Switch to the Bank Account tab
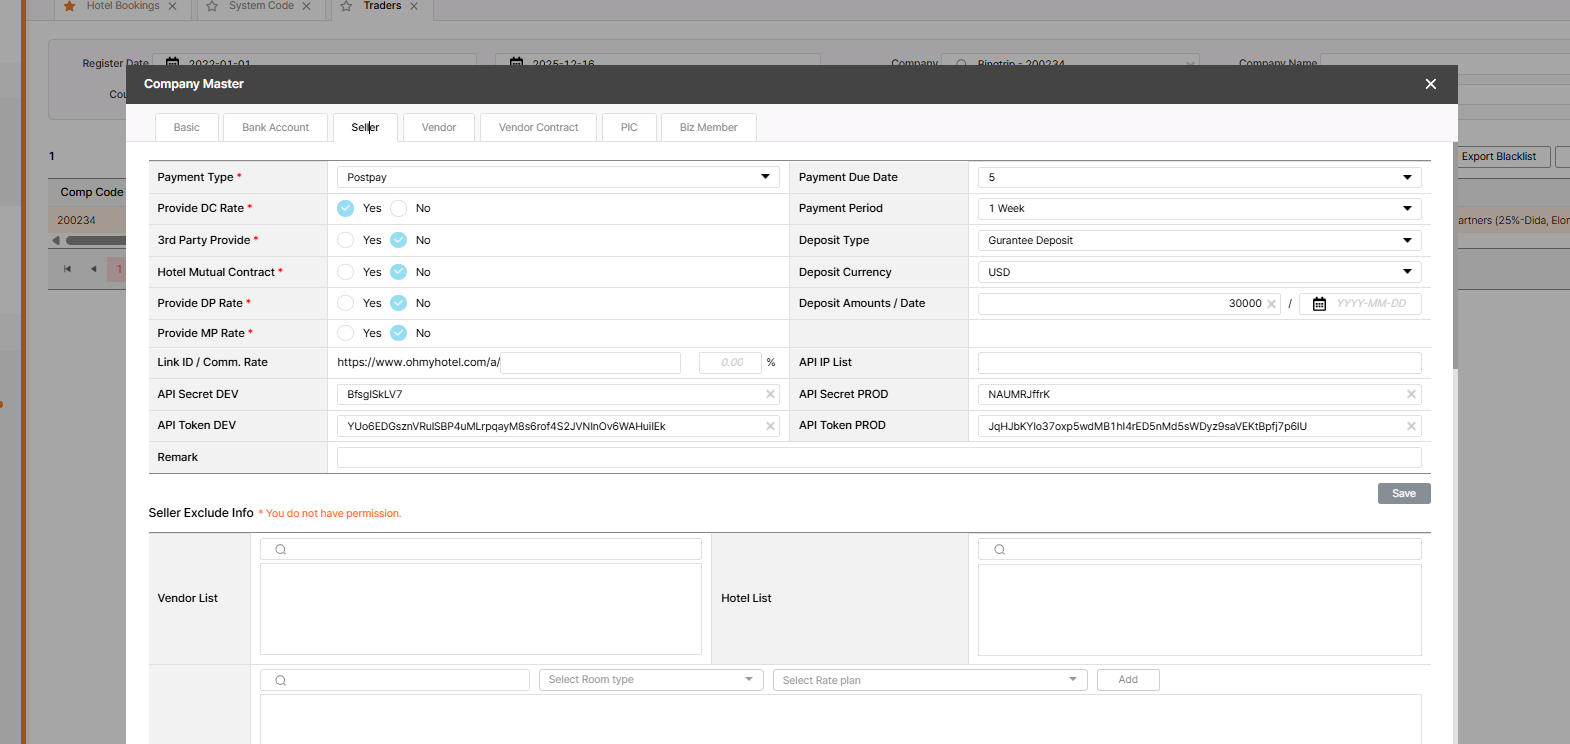Viewport: 1570px width, 744px height. click(x=275, y=128)
